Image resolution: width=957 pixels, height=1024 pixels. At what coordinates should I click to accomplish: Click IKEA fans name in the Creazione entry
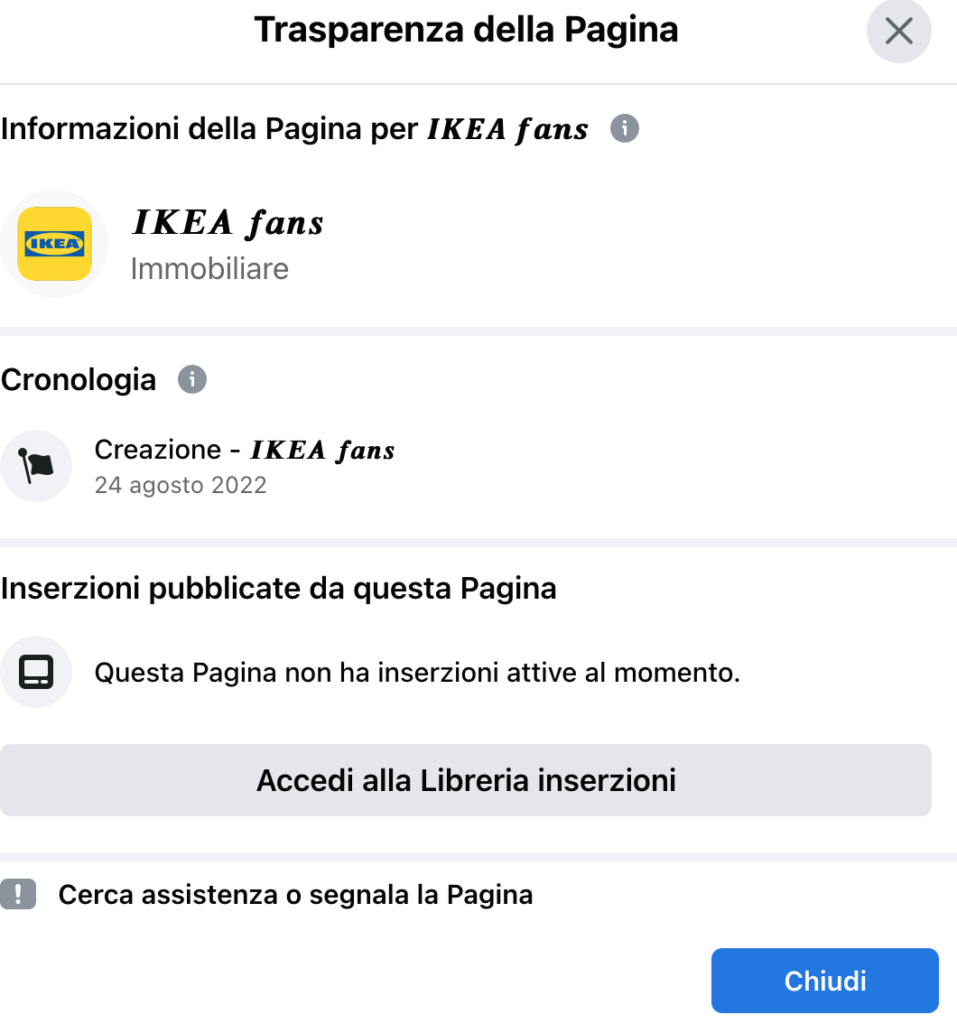coord(322,451)
